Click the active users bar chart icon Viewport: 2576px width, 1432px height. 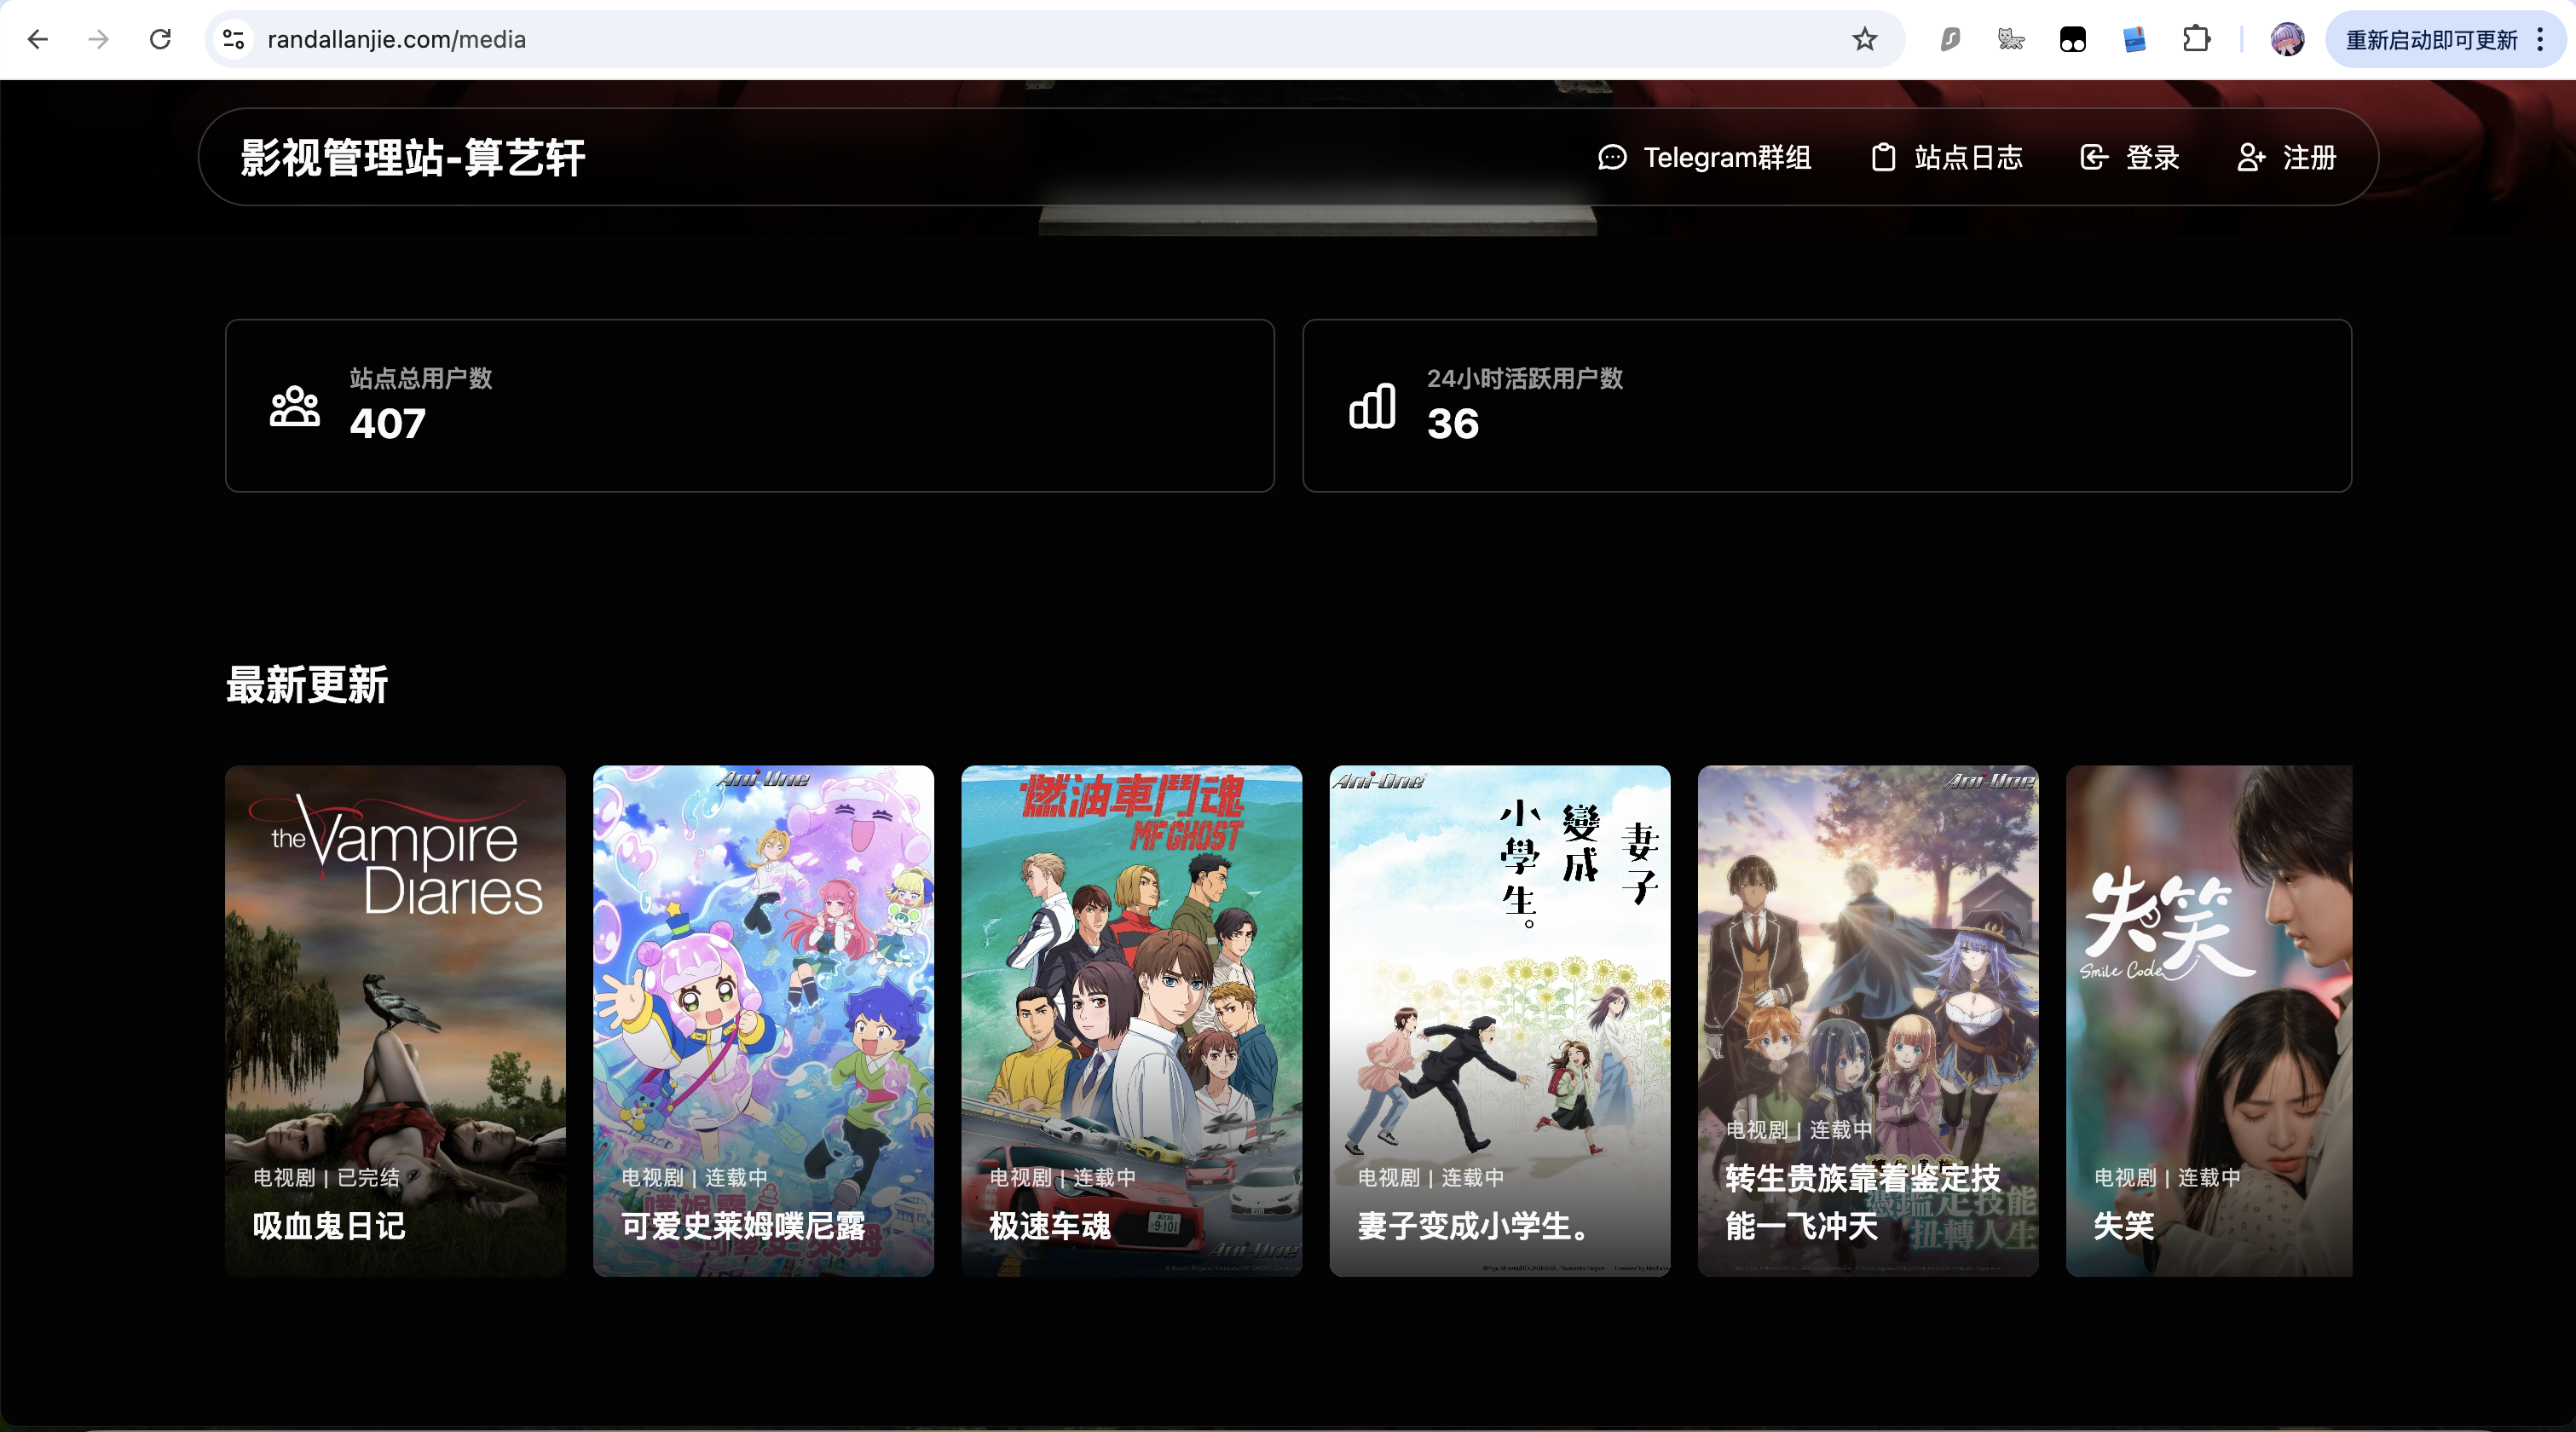(1372, 406)
